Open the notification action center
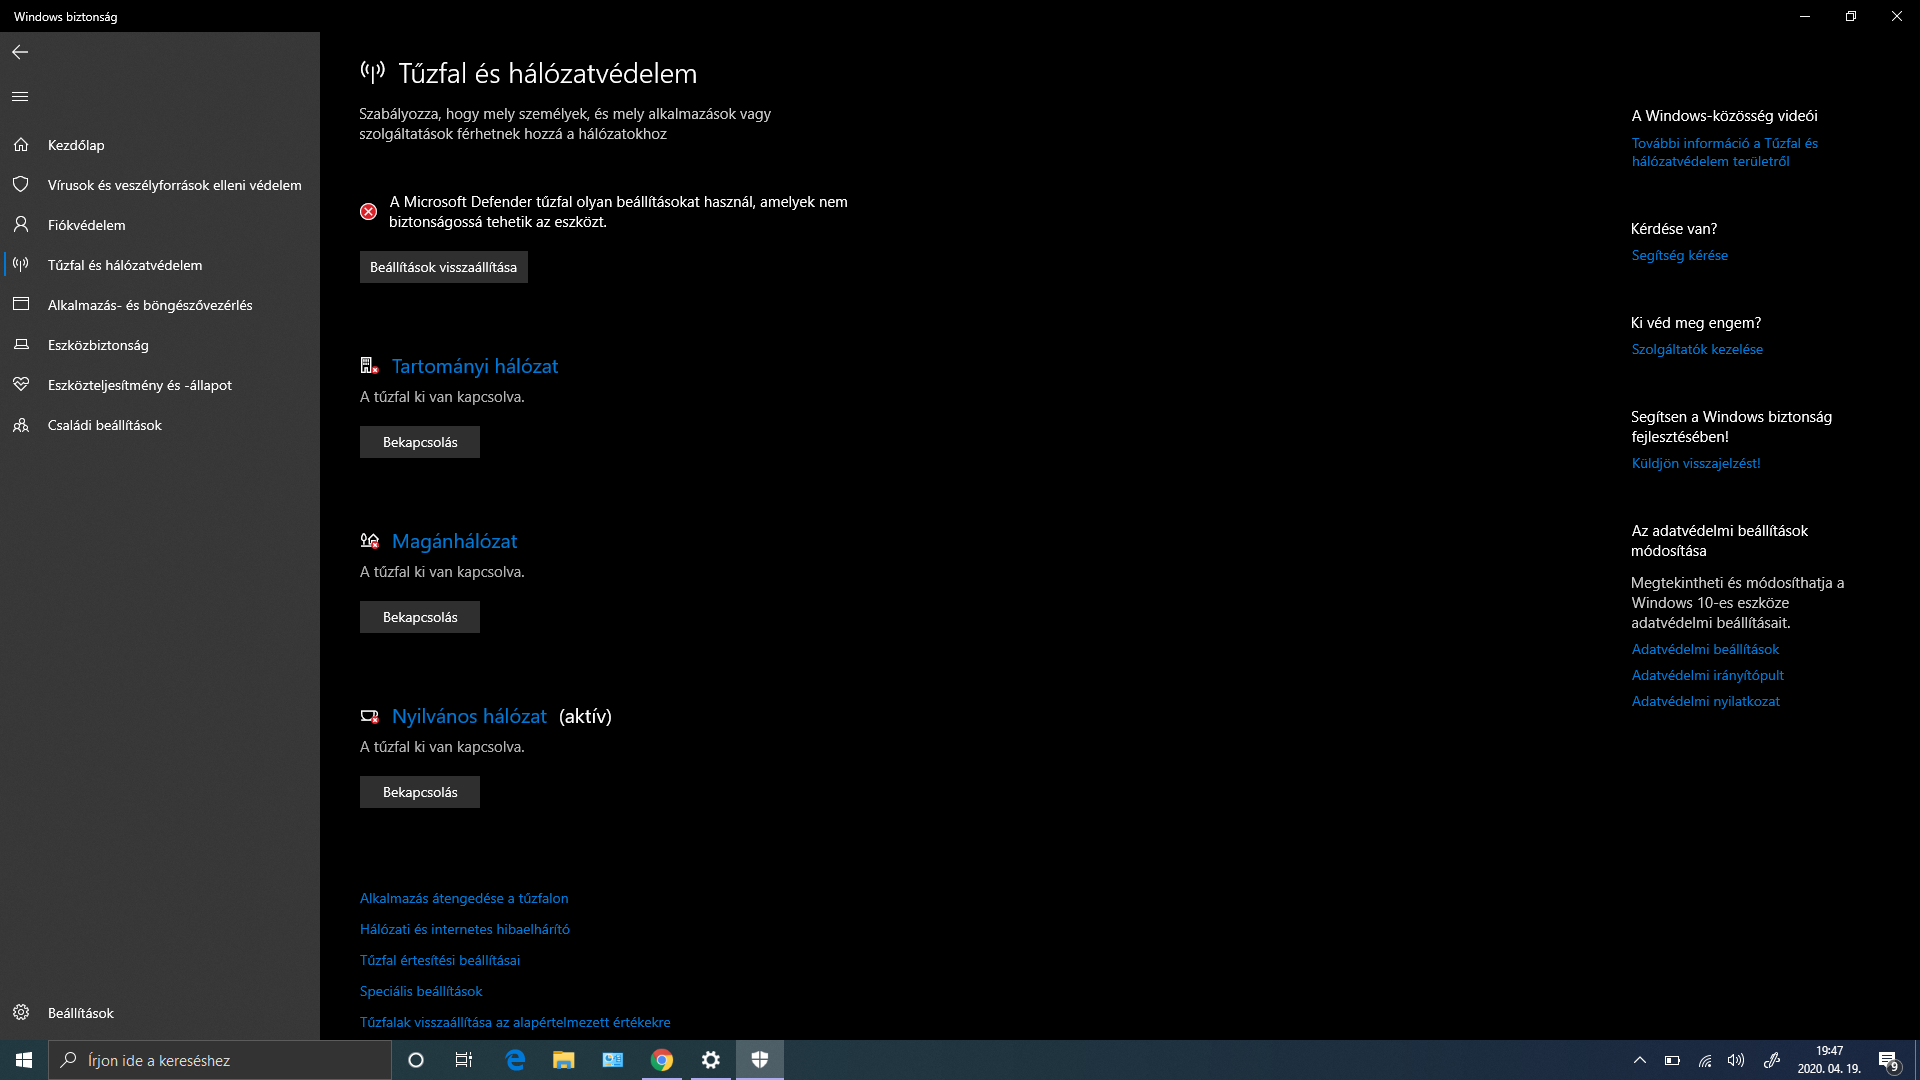 (x=1888, y=1060)
